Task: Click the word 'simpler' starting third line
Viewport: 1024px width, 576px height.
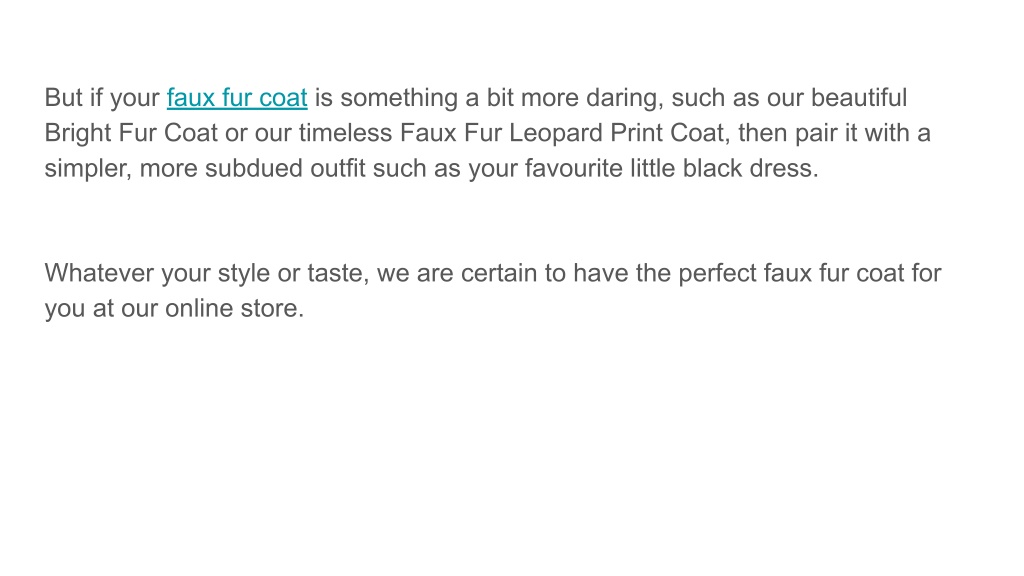Action: click(88, 168)
